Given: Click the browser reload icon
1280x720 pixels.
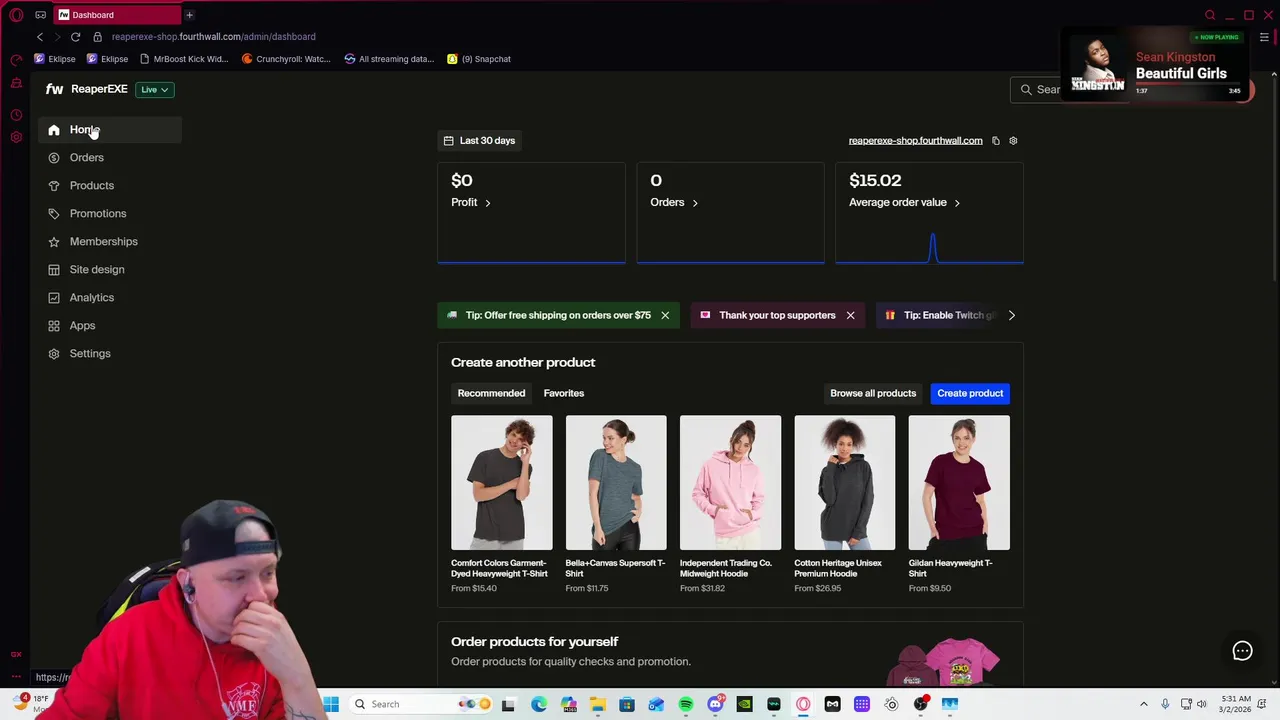Looking at the screenshot, I should click(75, 37).
